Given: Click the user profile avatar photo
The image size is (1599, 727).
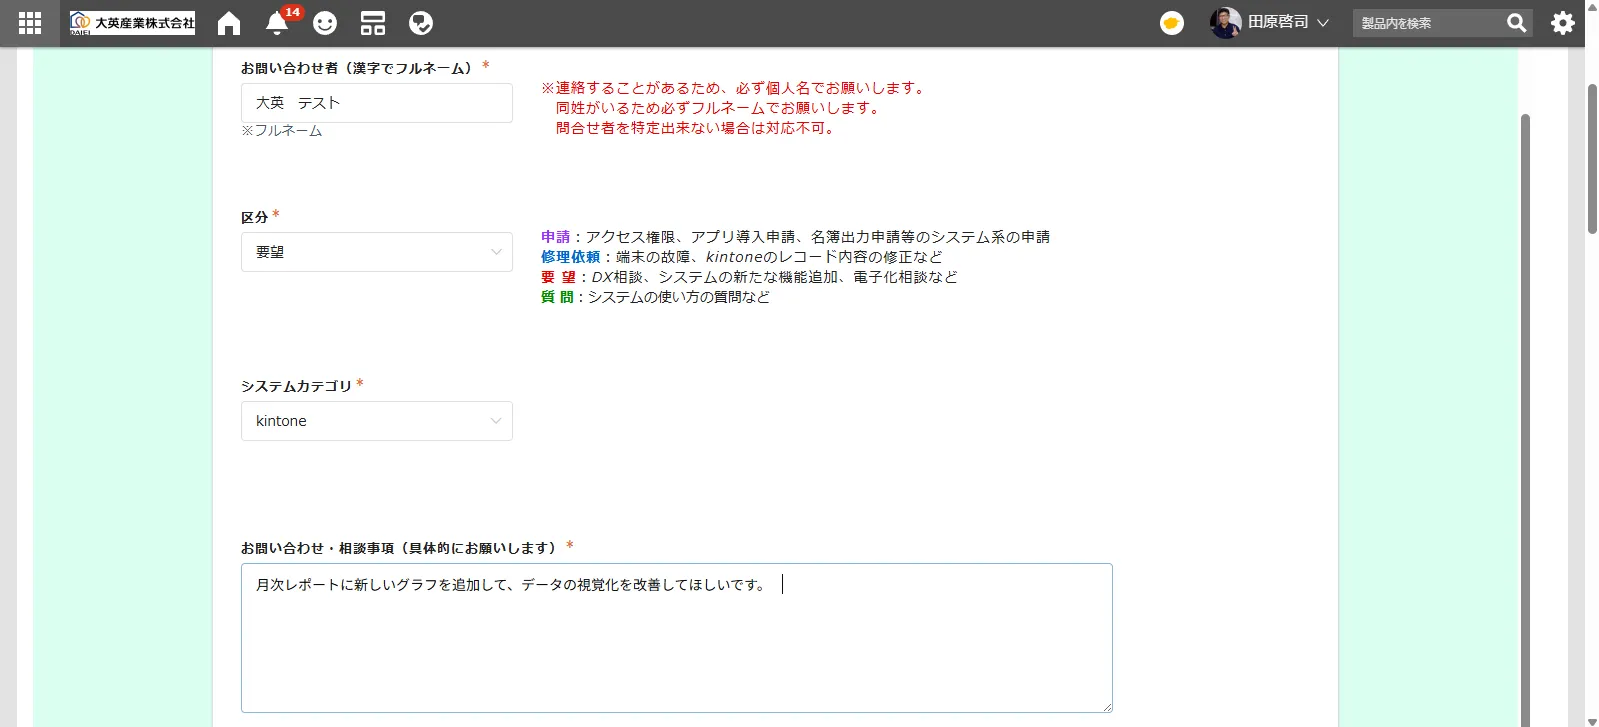Looking at the screenshot, I should [x=1225, y=23].
